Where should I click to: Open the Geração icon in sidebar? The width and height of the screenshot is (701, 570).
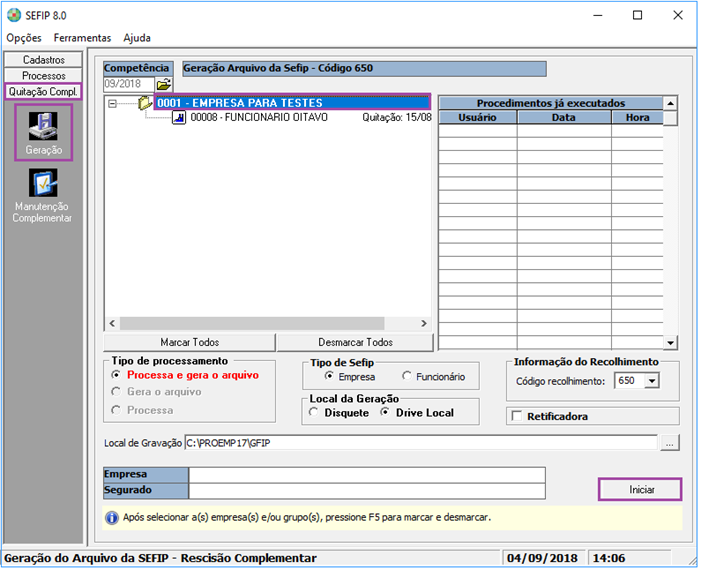coord(43,132)
